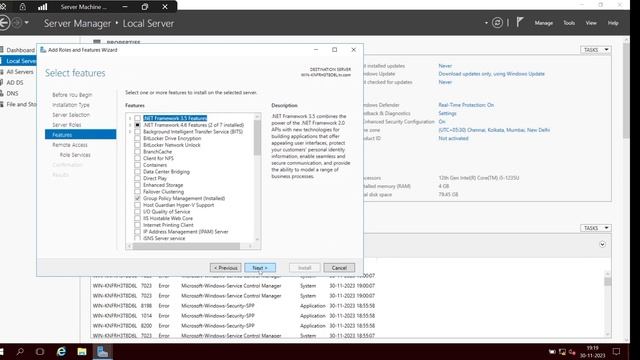Check Background Intelligent Transfer Service checkbox
This screenshot has height=360, width=640.
138,131
